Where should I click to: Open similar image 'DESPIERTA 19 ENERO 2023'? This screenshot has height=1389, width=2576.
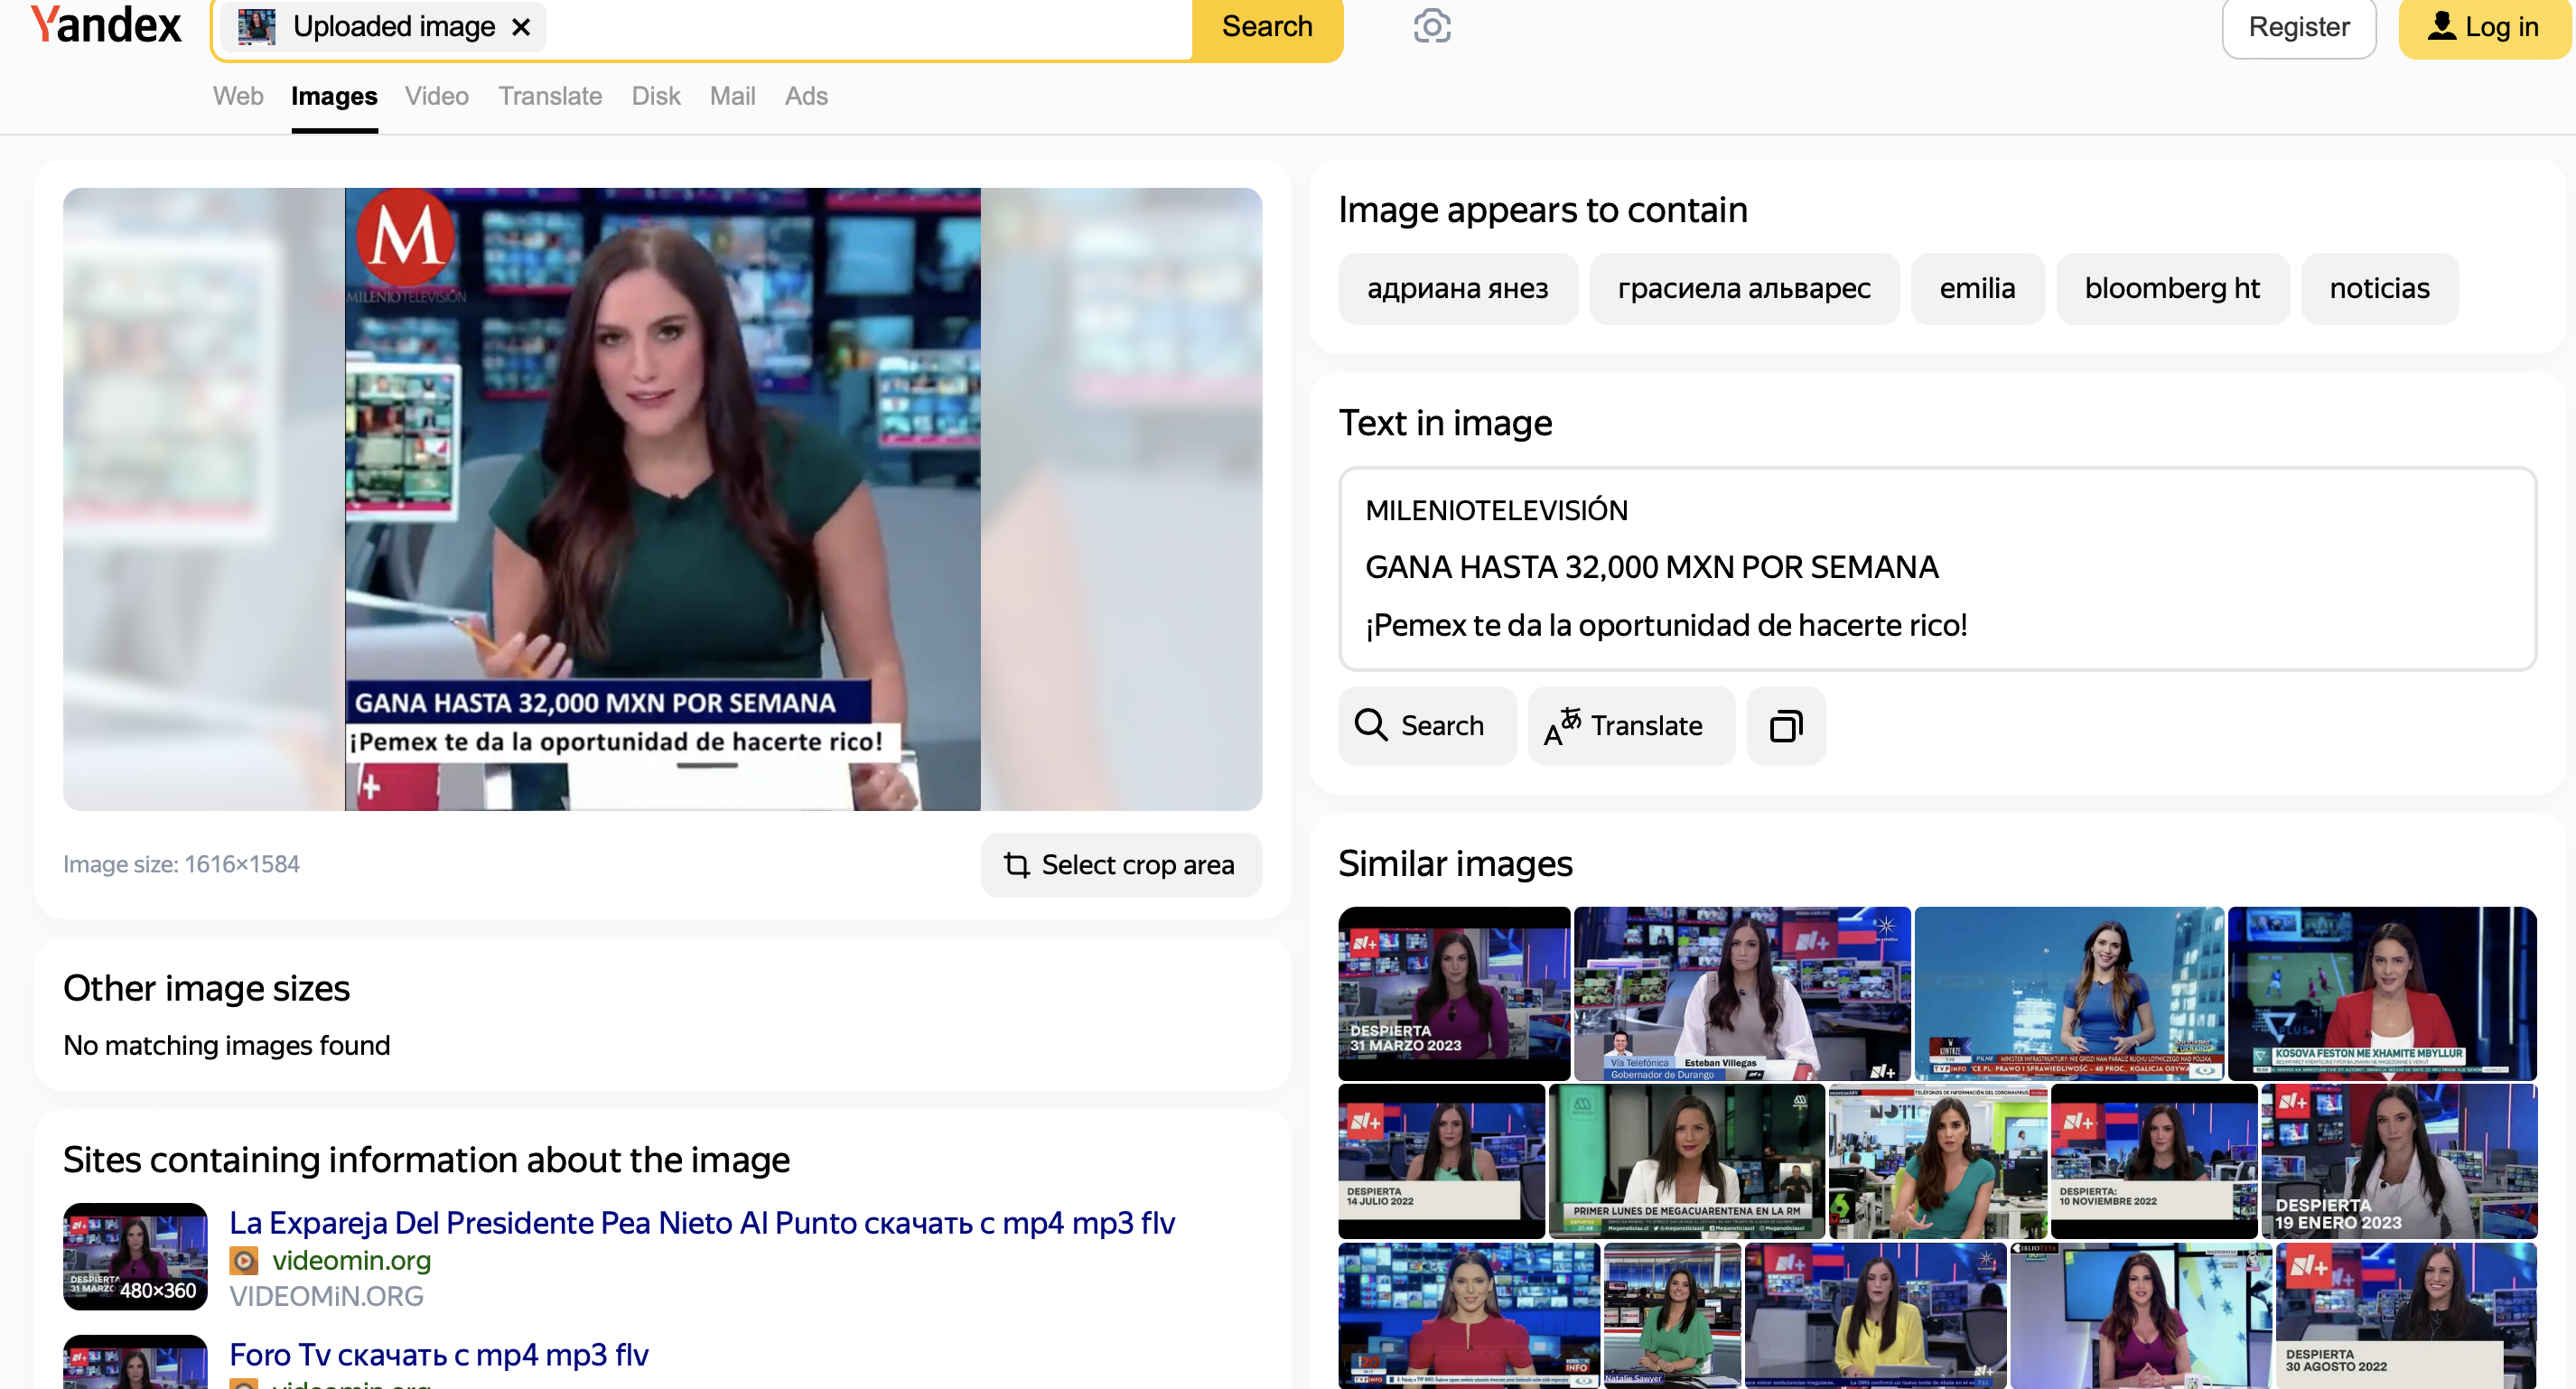click(x=2399, y=1161)
